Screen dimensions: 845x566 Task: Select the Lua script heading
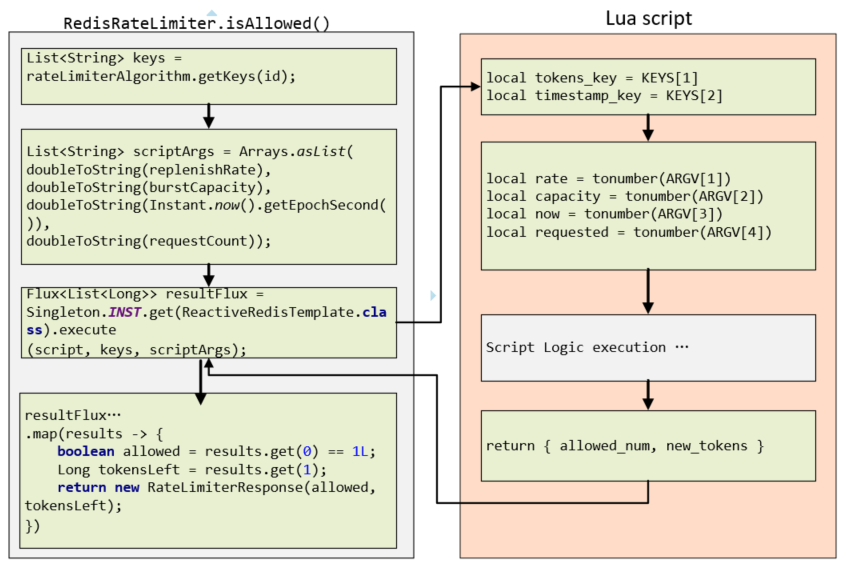tap(648, 19)
